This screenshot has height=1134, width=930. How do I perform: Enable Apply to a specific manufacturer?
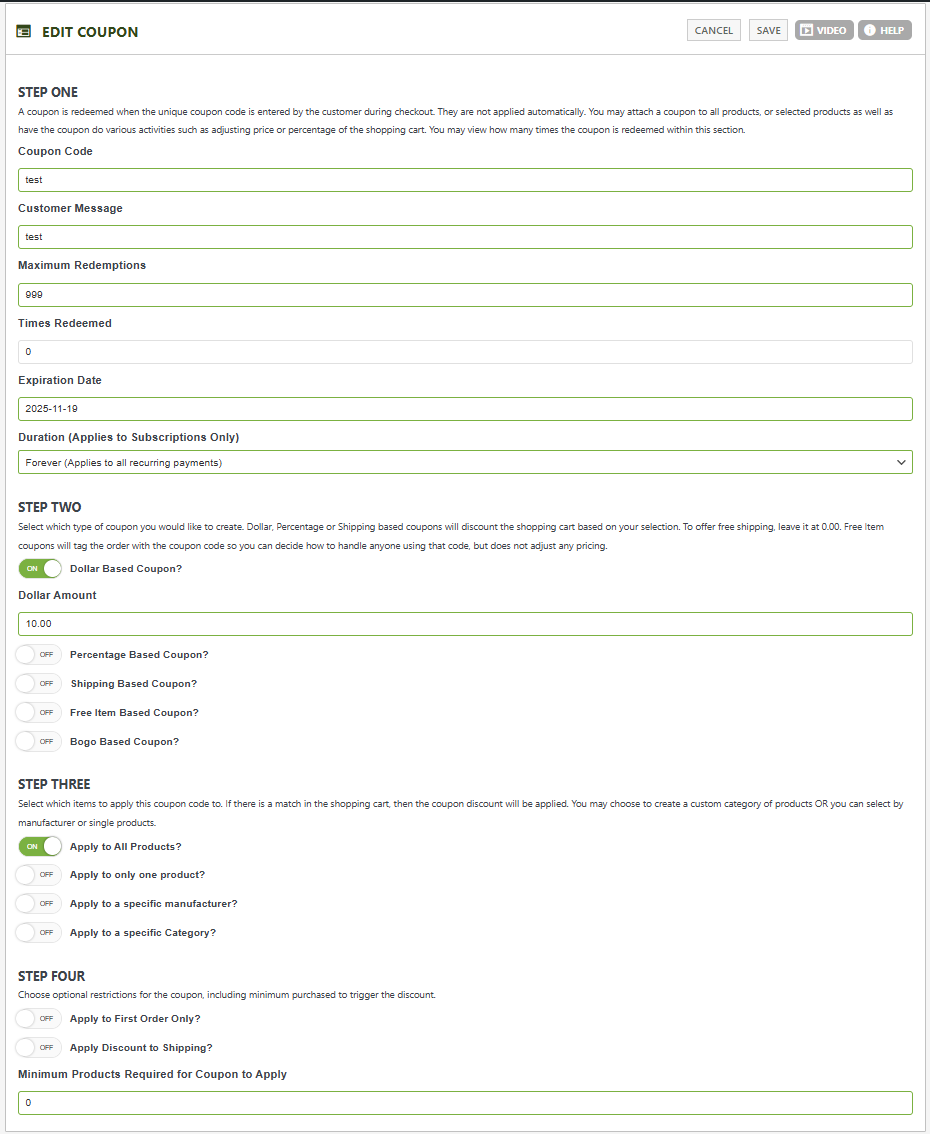[x=40, y=904]
